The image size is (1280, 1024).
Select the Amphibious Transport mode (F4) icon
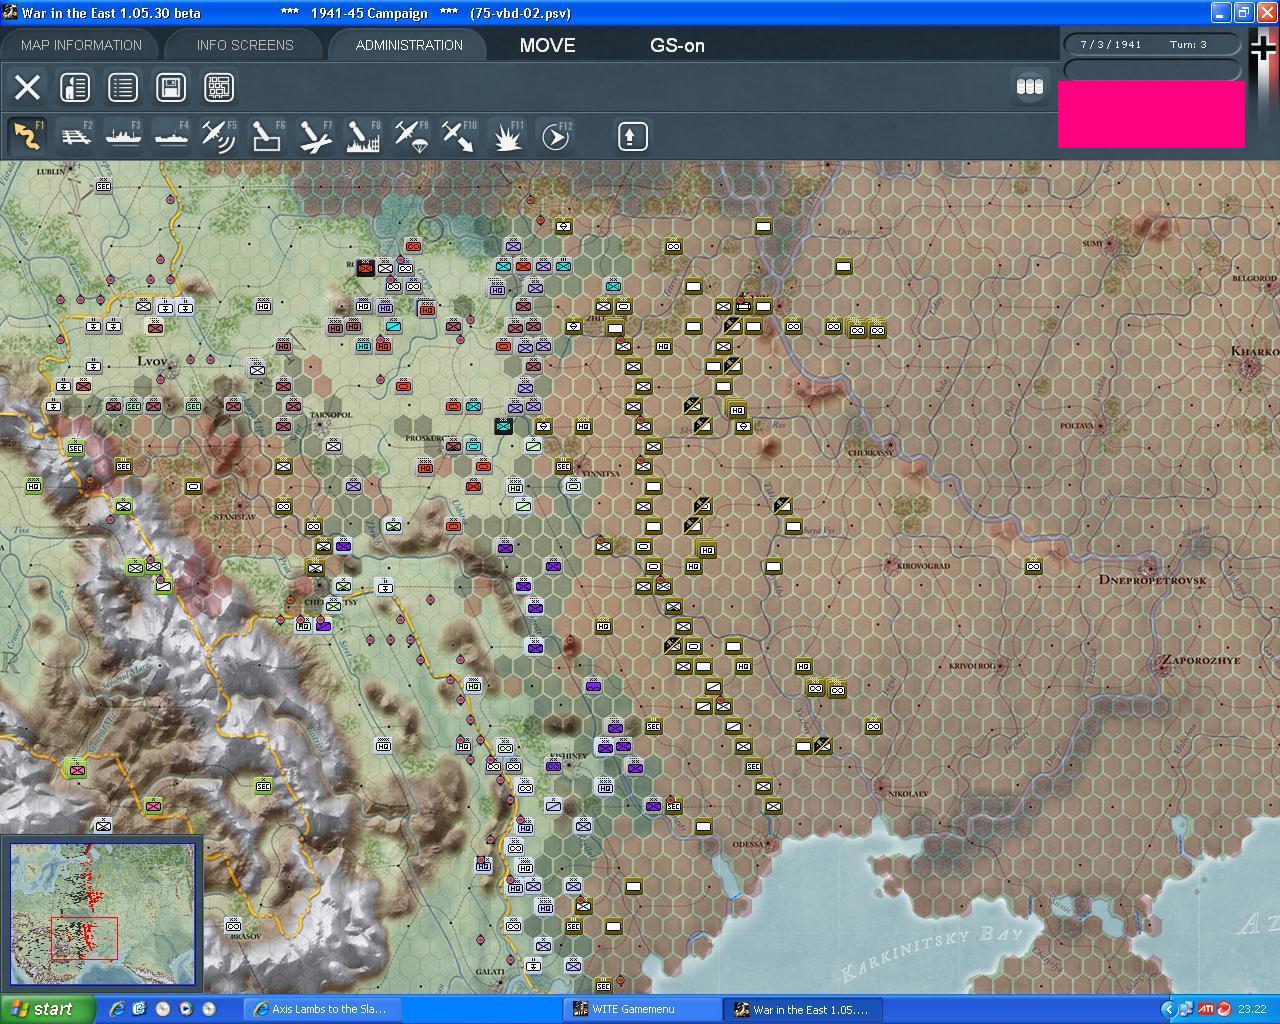click(171, 136)
